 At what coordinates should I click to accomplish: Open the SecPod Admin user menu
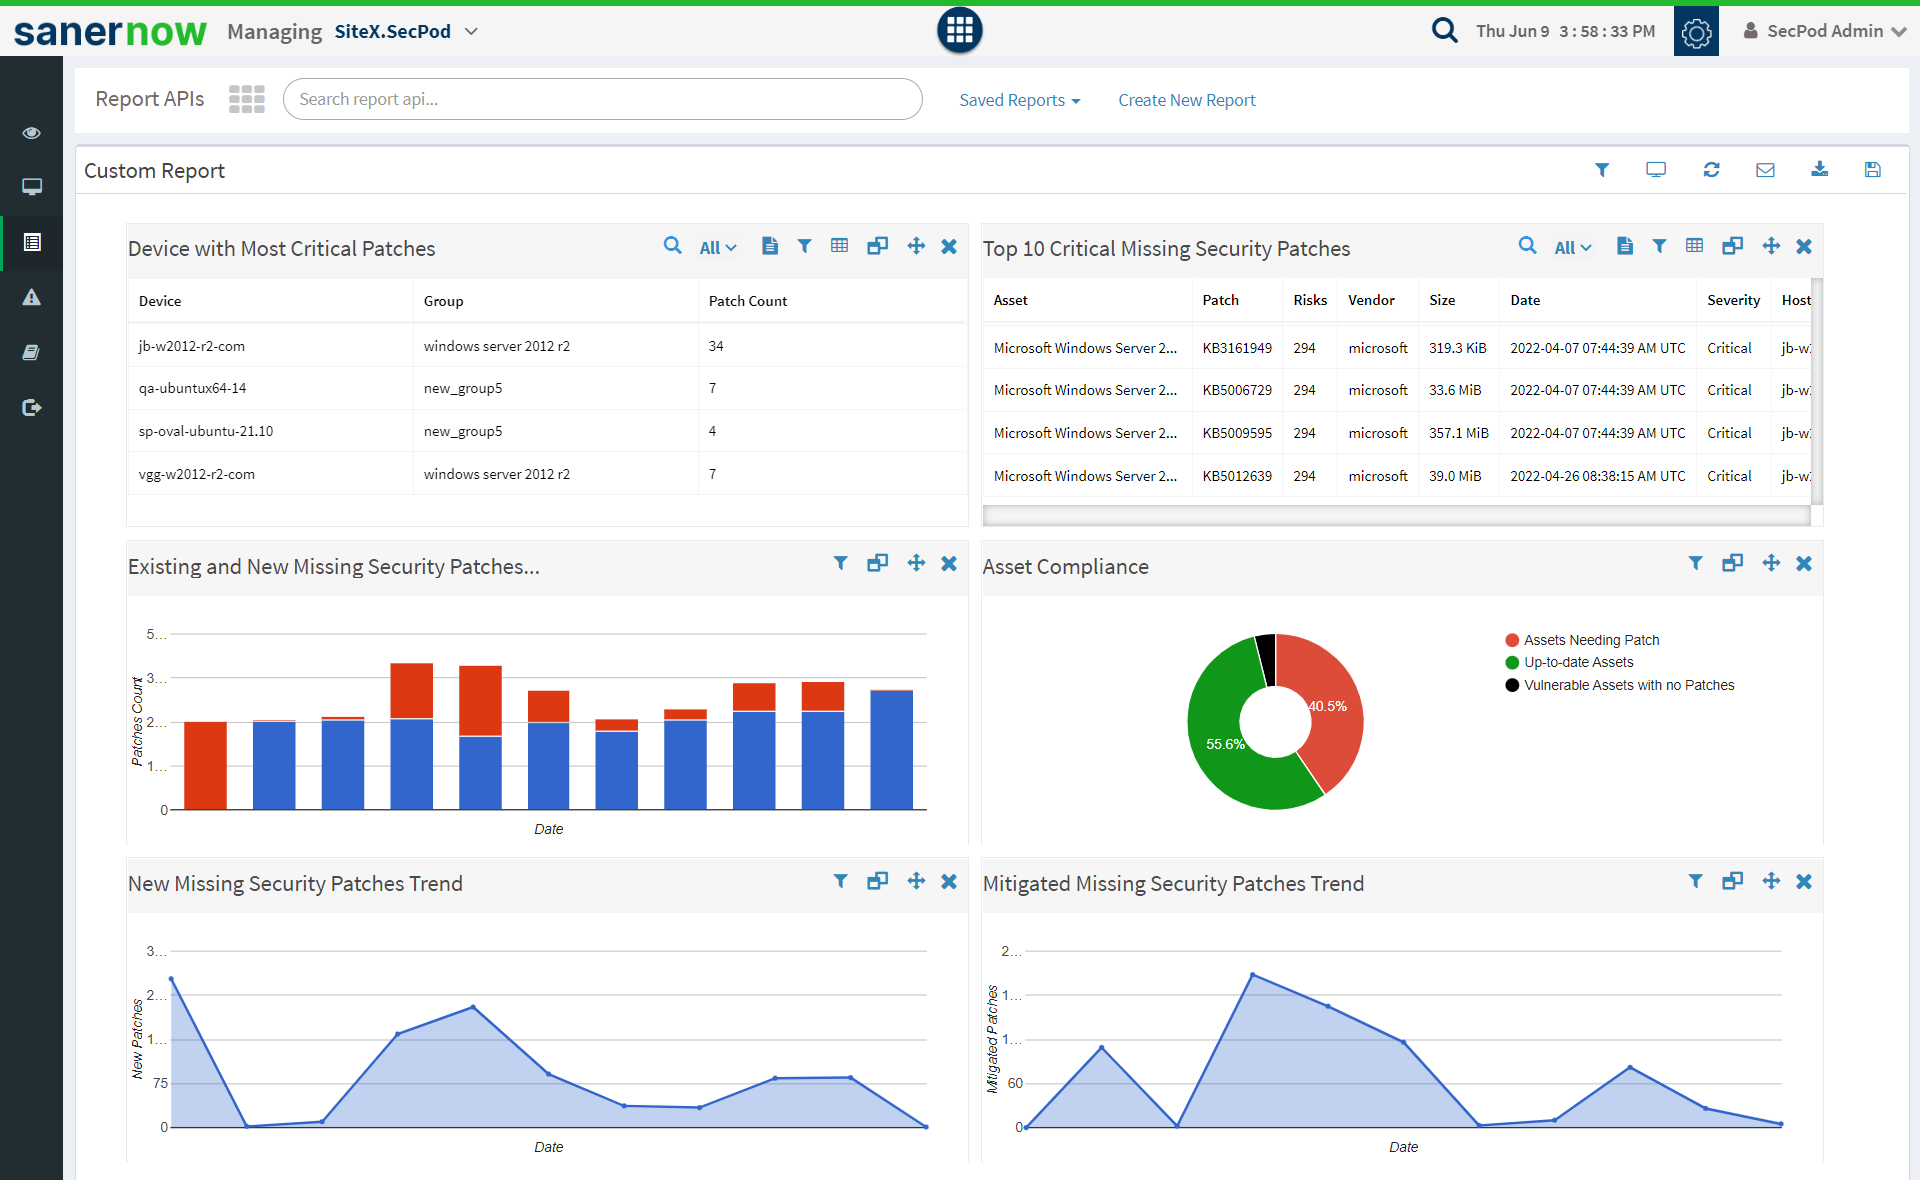pos(1825,31)
